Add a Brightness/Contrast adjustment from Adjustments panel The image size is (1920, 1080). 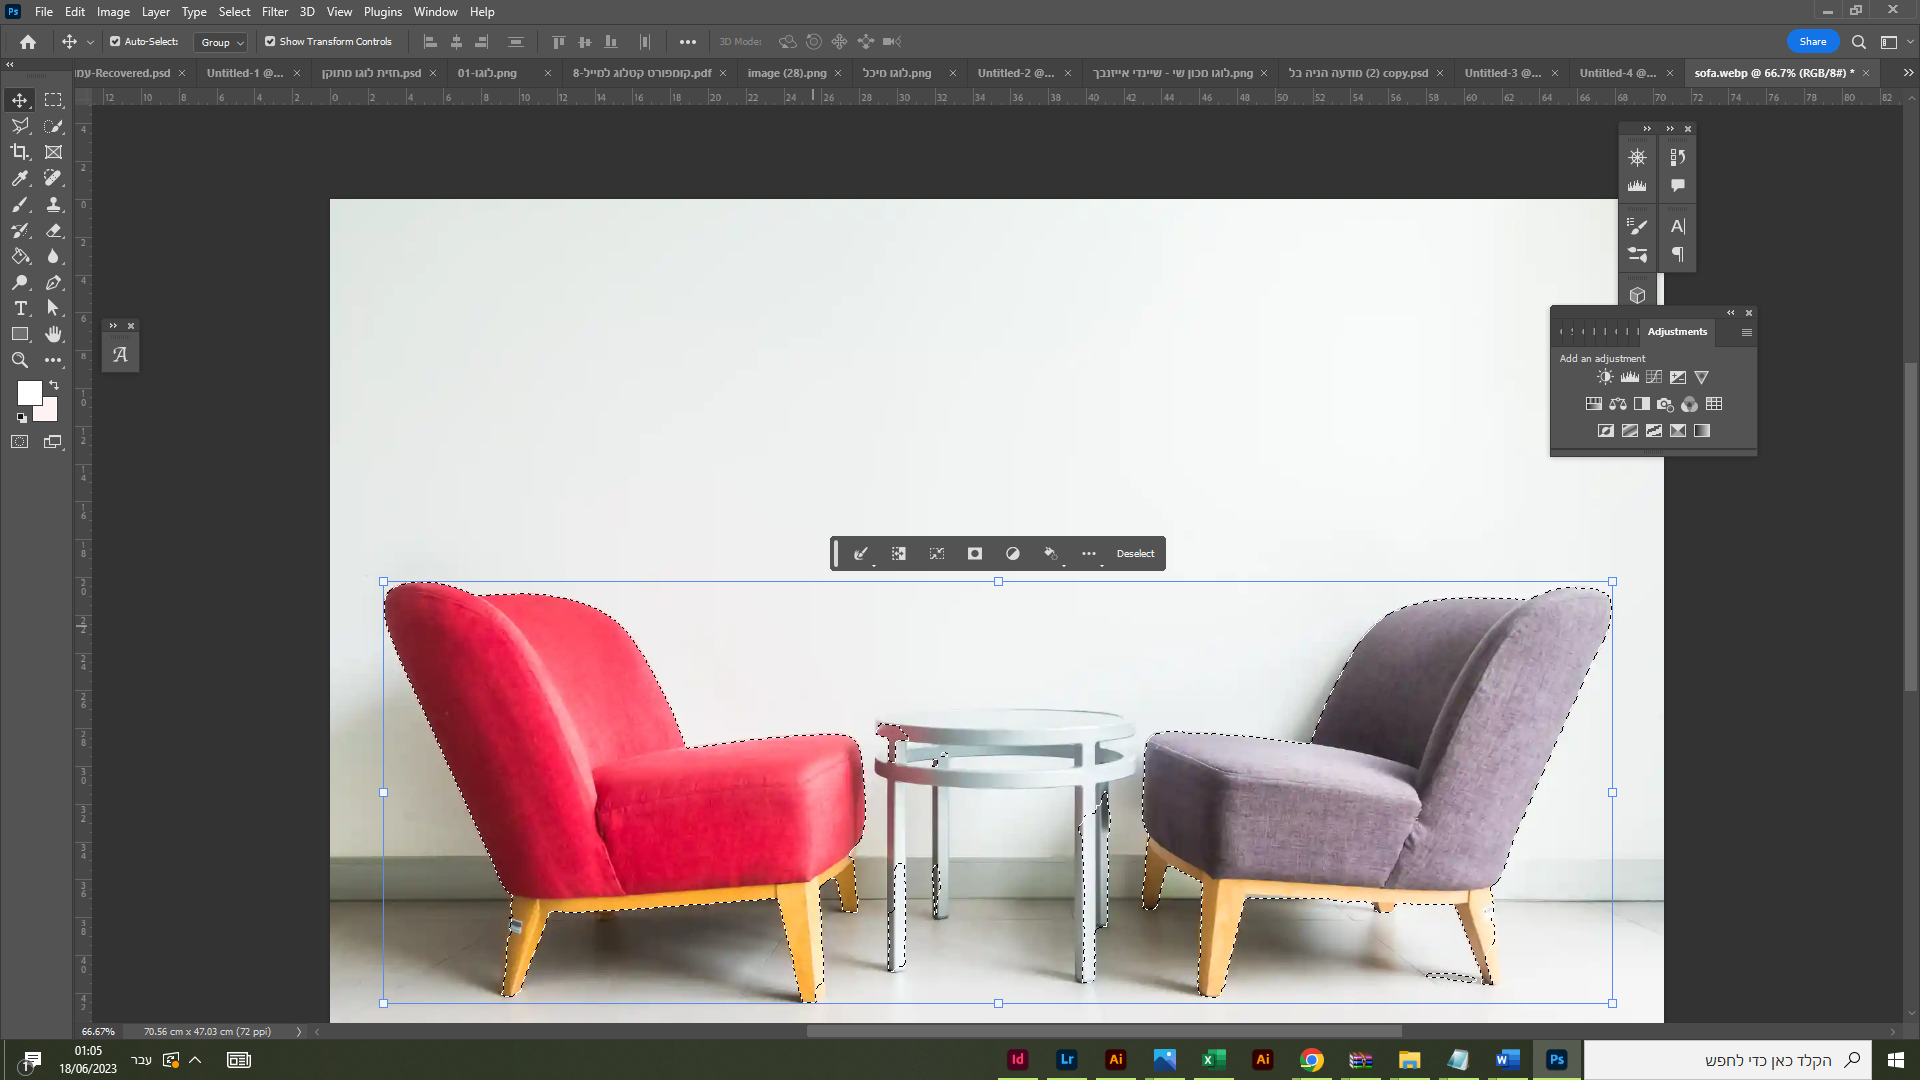1605,377
